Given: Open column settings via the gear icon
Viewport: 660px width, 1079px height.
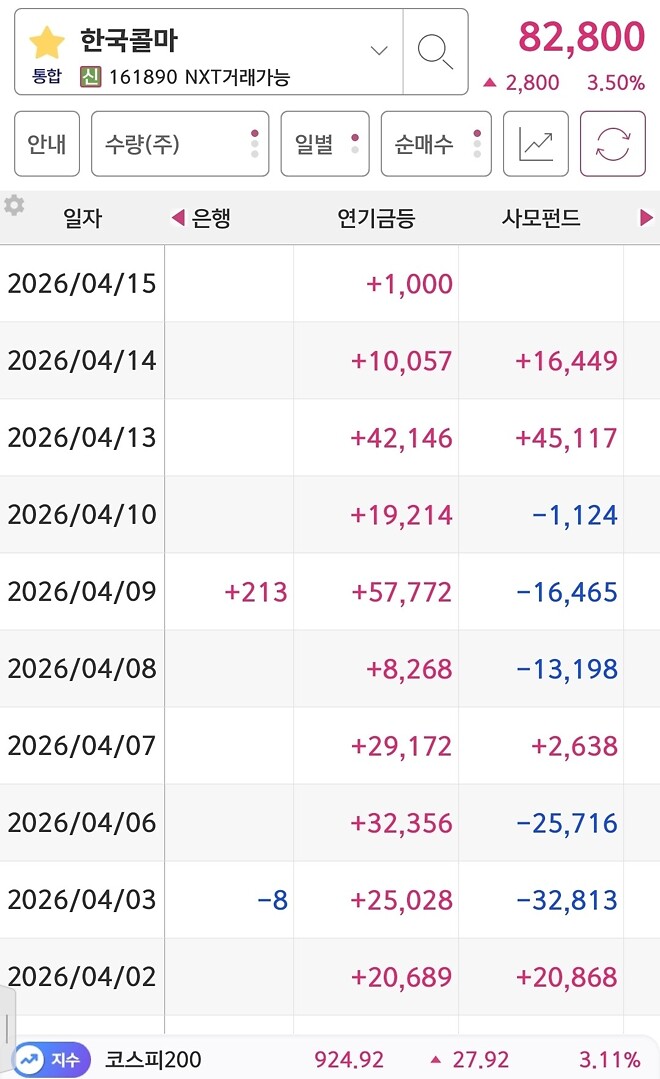Looking at the screenshot, I should [14, 204].
